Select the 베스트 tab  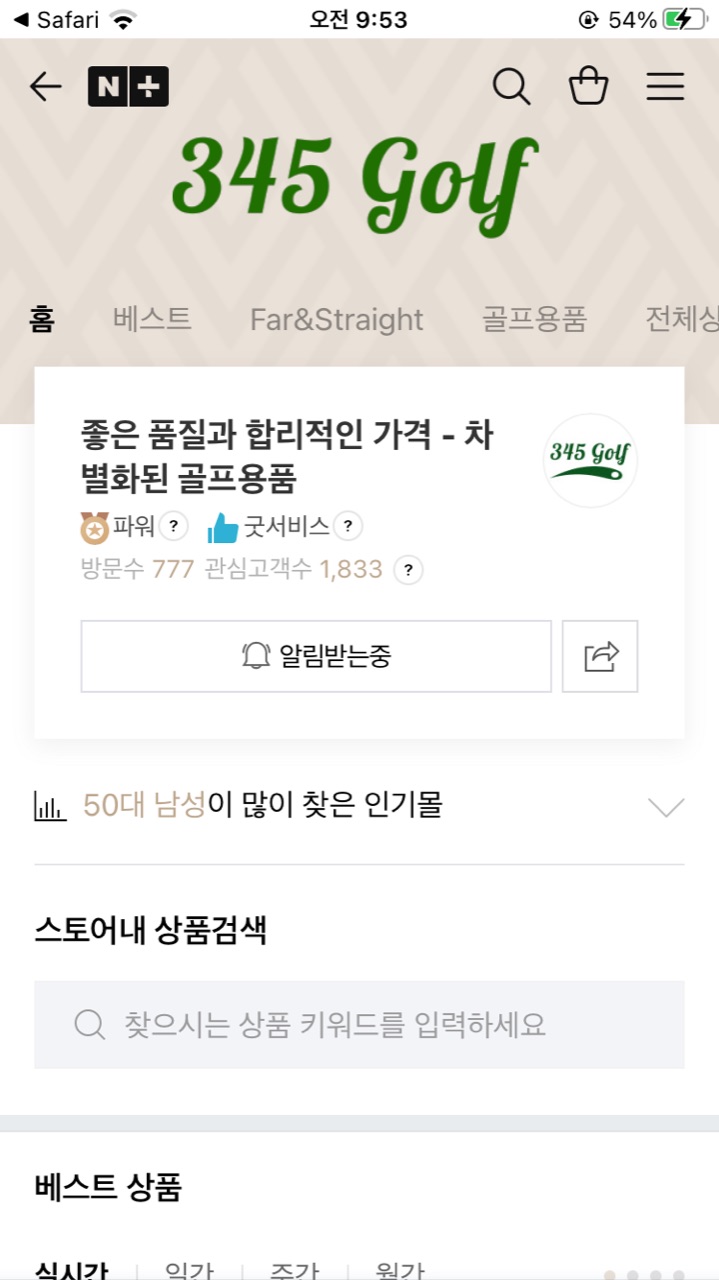pos(152,319)
